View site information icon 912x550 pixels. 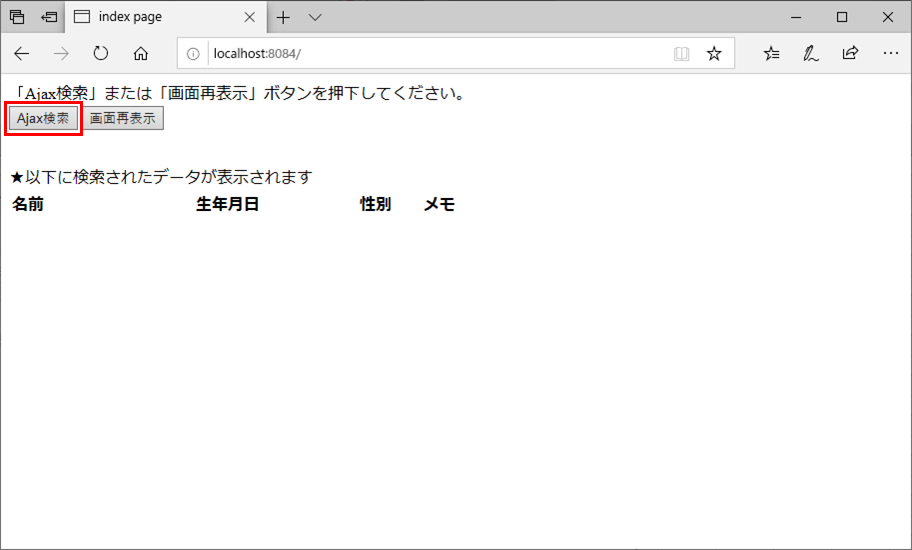click(193, 54)
